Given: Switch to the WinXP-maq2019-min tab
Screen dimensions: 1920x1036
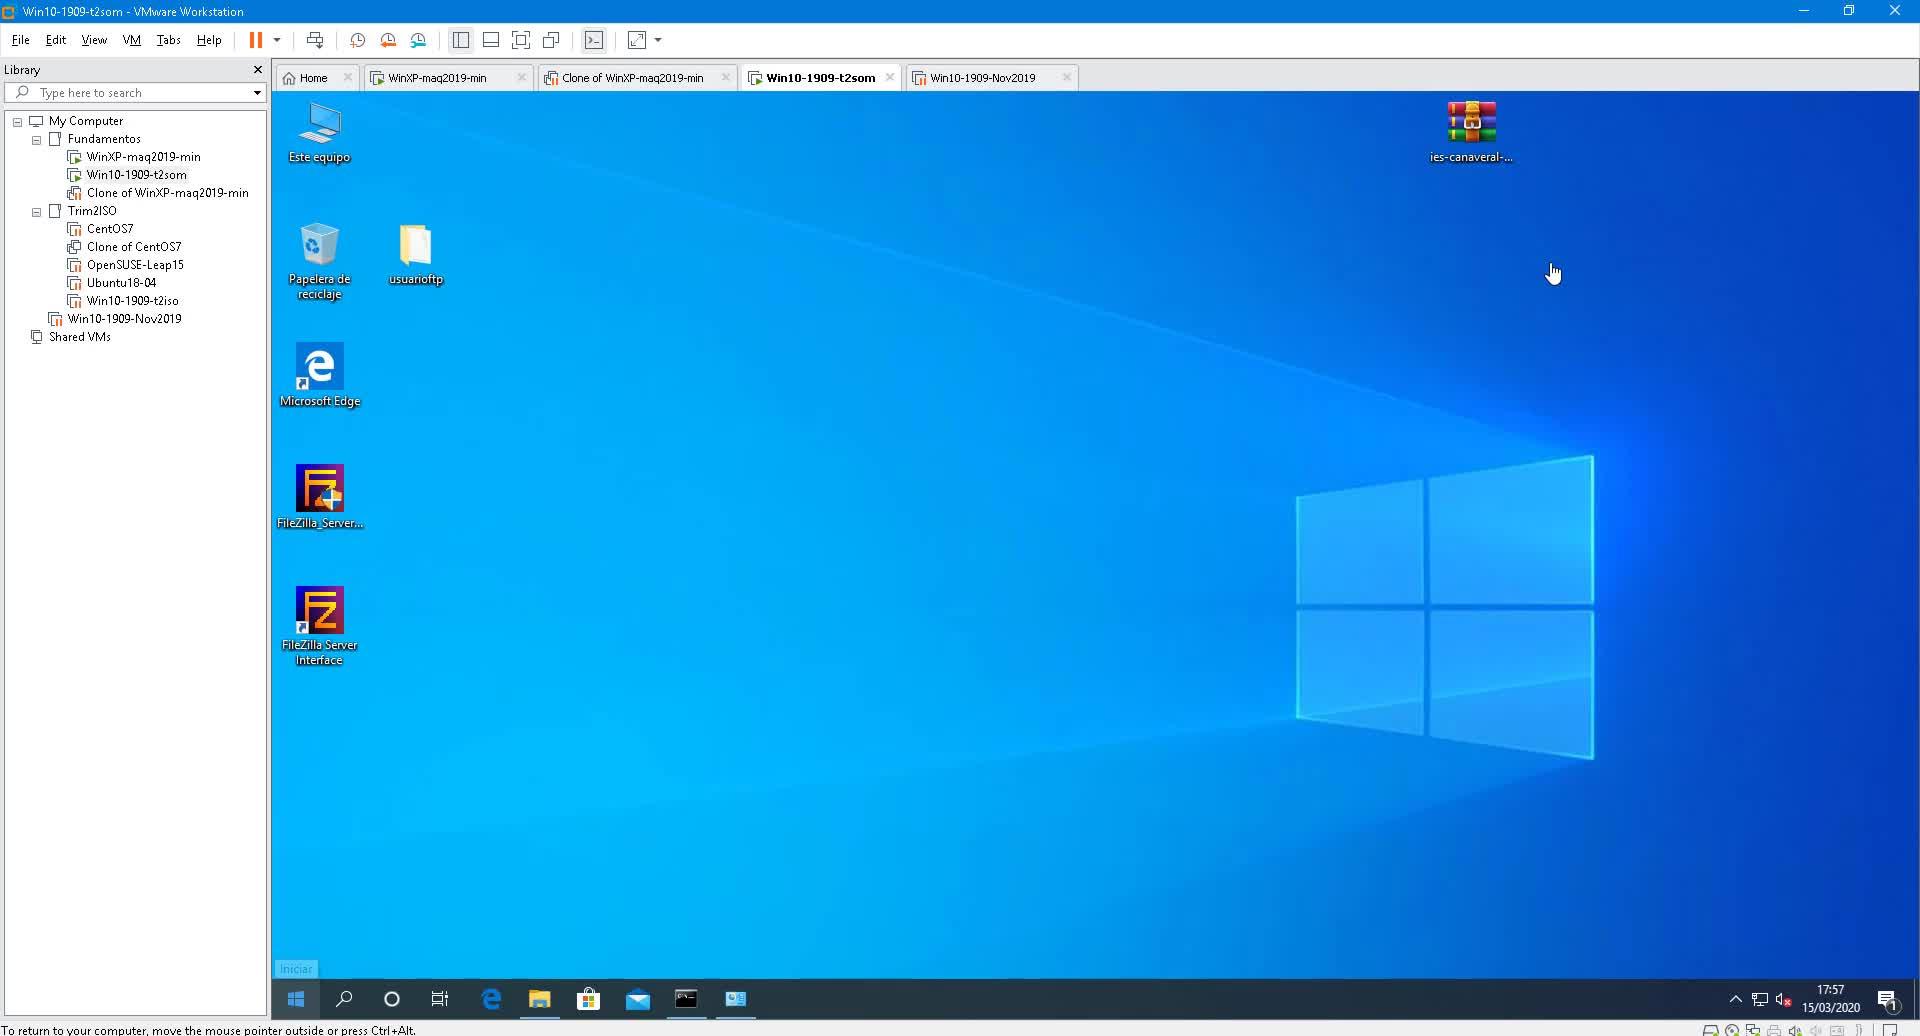Looking at the screenshot, I should tap(437, 78).
